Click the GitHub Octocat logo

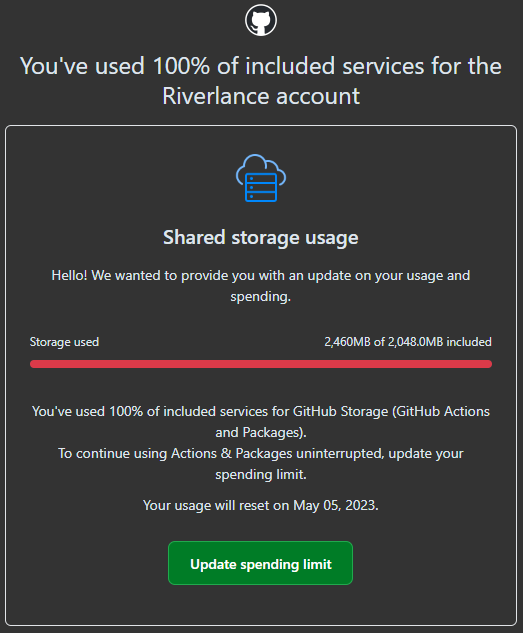tap(261, 20)
